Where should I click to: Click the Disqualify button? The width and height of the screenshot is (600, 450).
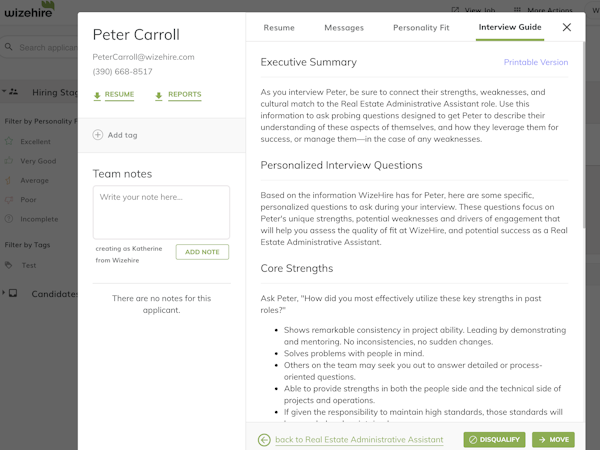pyautogui.click(x=494, y=440)
